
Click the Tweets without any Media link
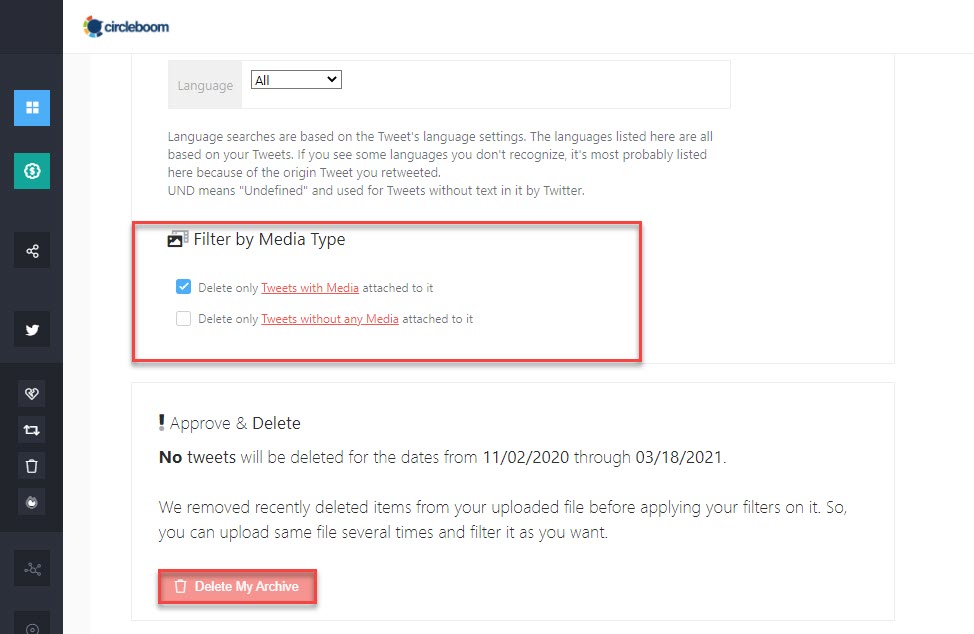pyautogui.click(x=330, y=319)
